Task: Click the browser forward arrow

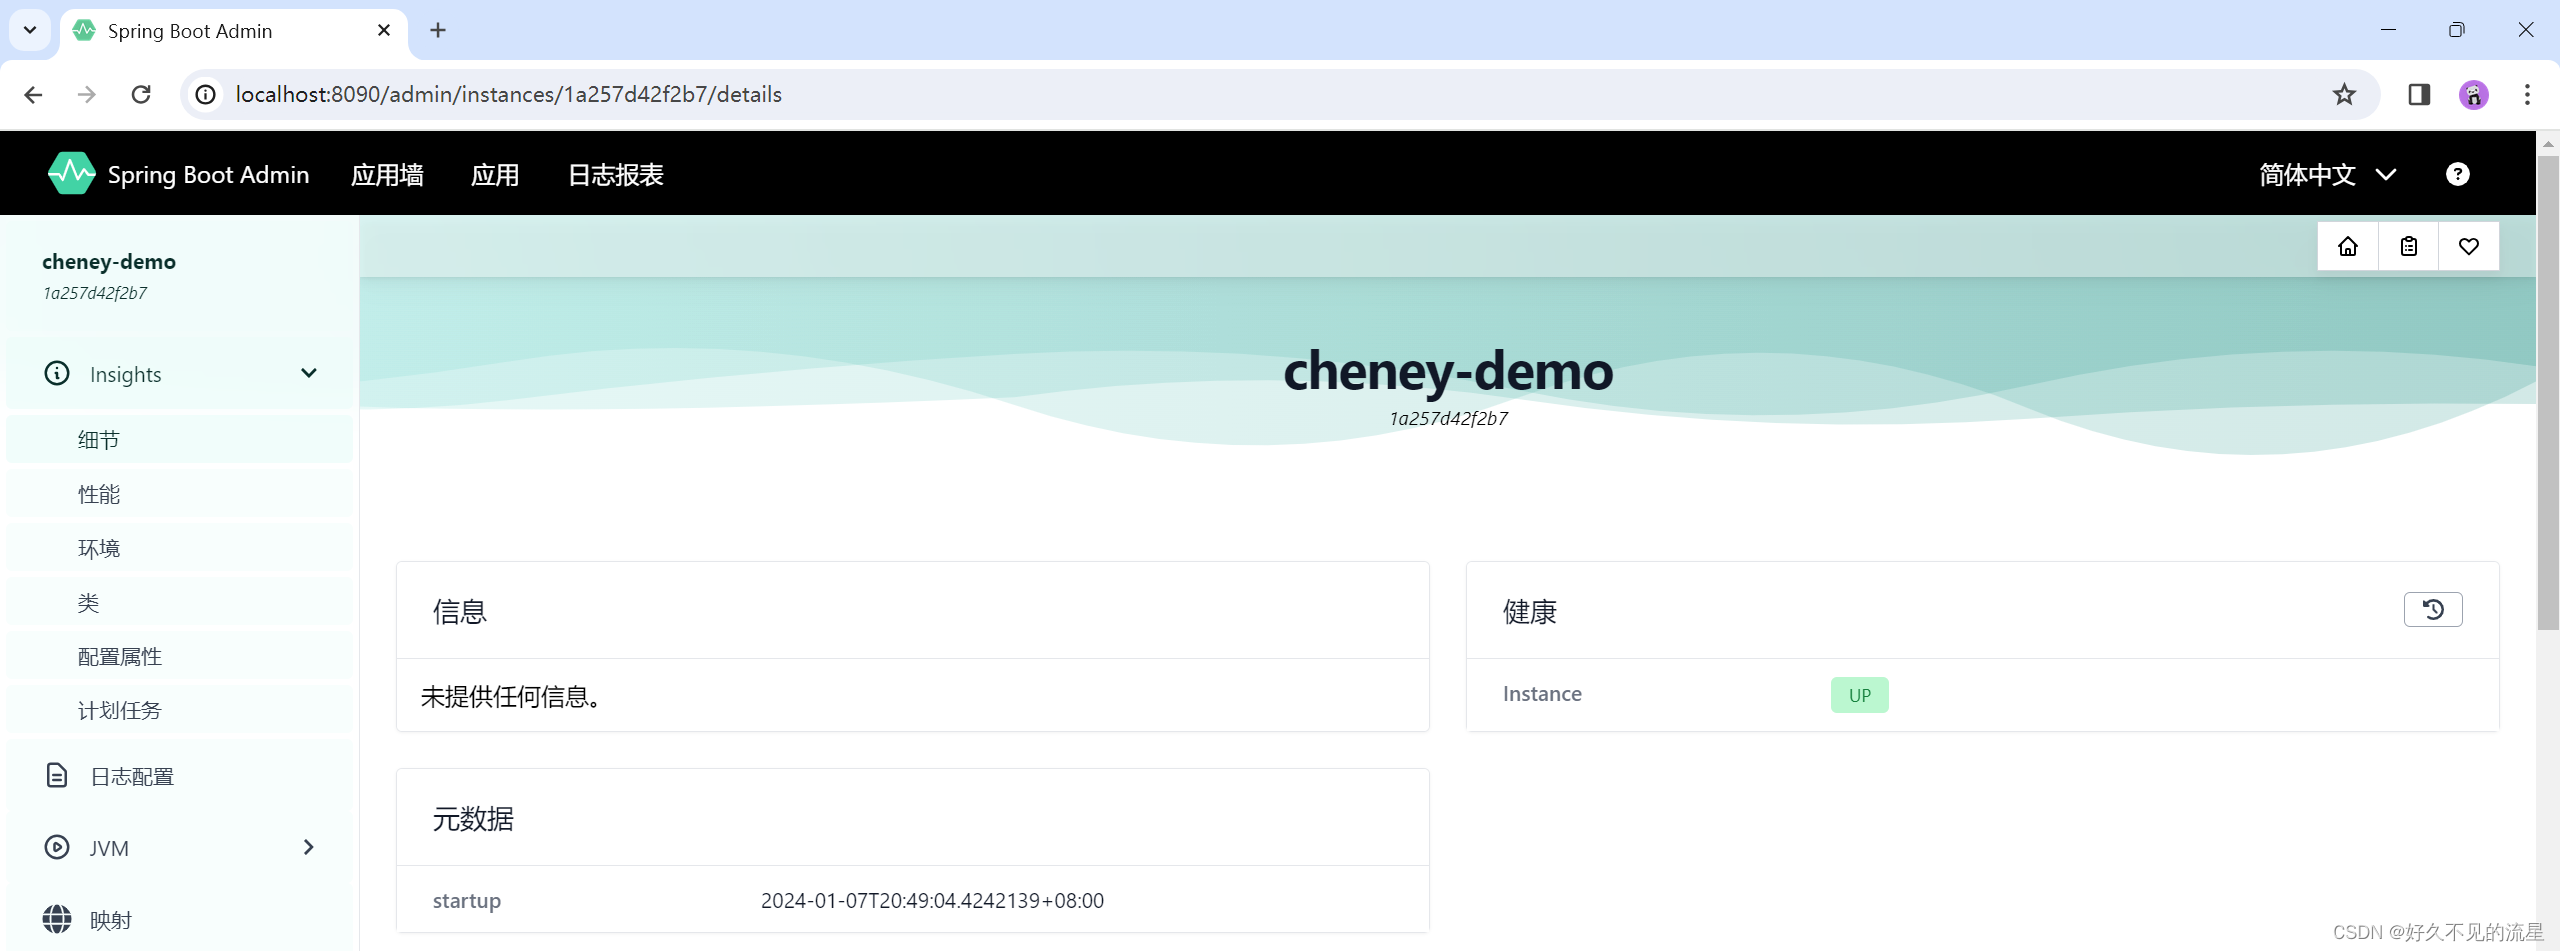Action: pyautogui.click(x=87, y=94)
